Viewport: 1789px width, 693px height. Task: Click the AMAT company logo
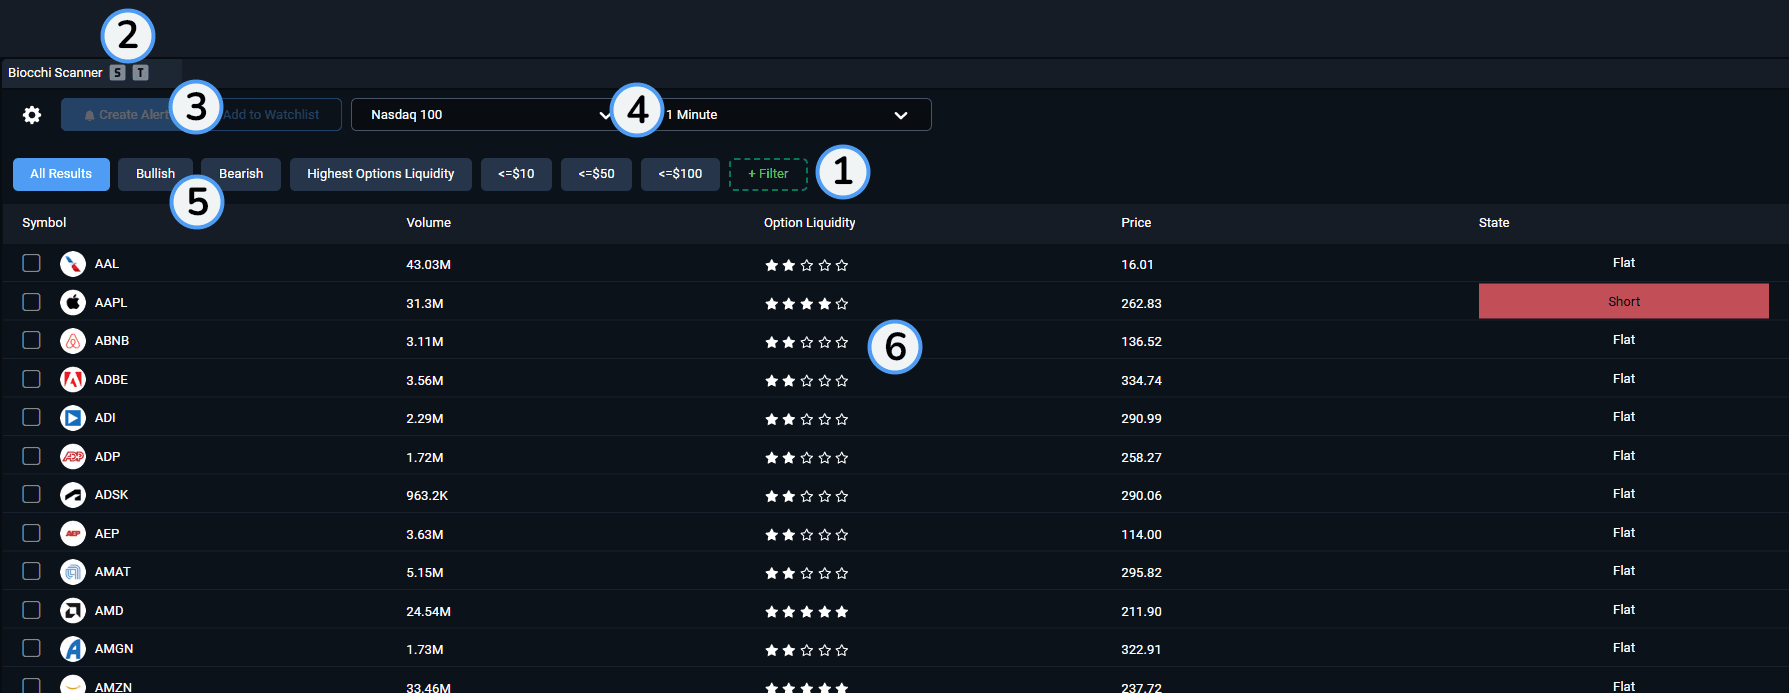point(73,572)
